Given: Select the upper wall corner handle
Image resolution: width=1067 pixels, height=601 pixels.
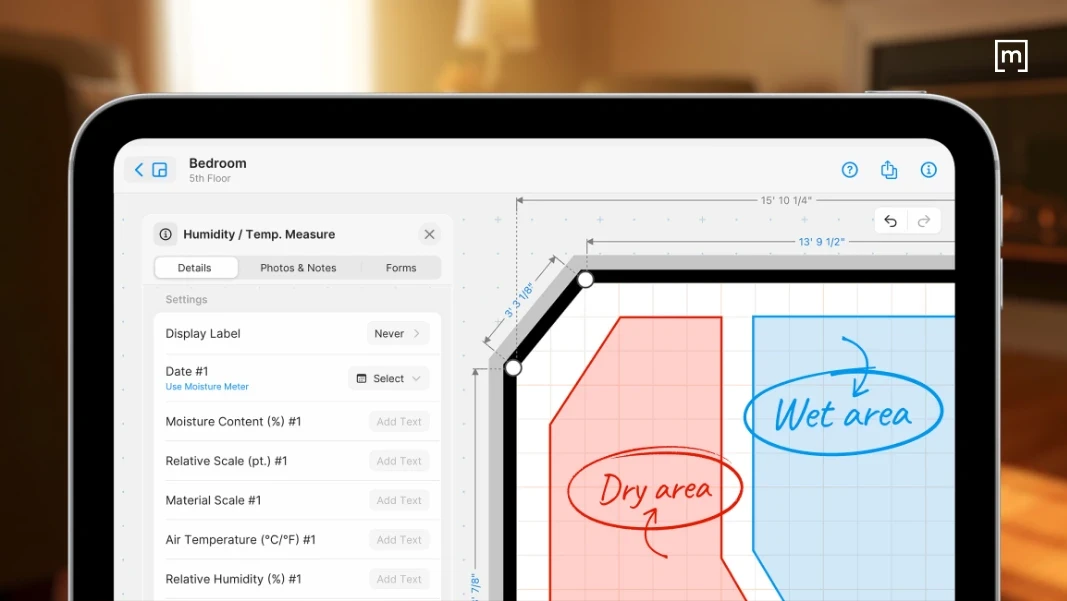Looking at the screenshot, I should click(x=585, y=280).
